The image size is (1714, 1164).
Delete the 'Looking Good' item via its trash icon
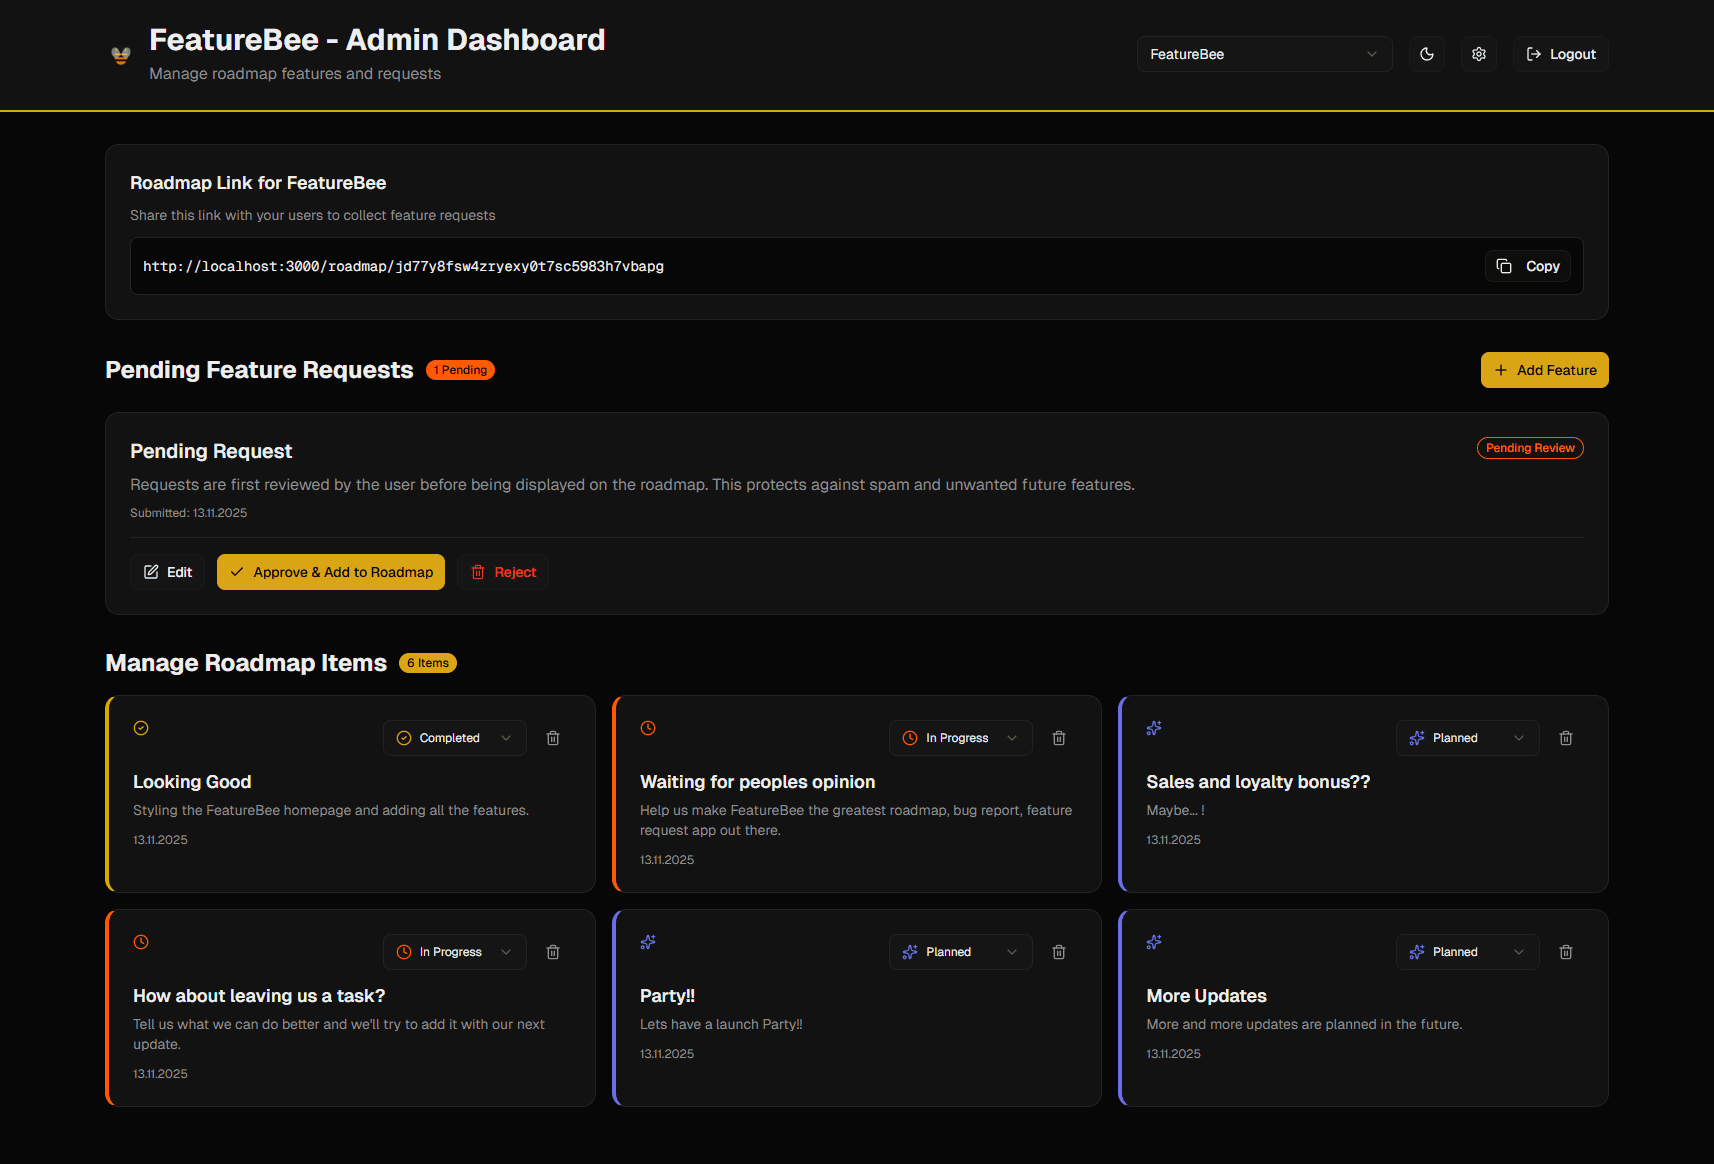[553, 737]
